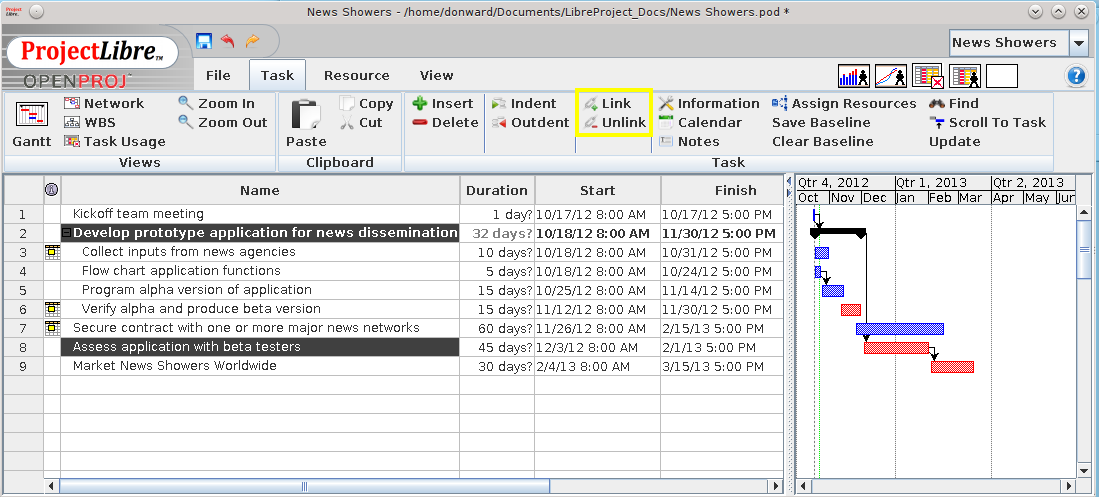Outdent the selected task
The height and width of the screenshot is (497, 1099).
[531, 123]
